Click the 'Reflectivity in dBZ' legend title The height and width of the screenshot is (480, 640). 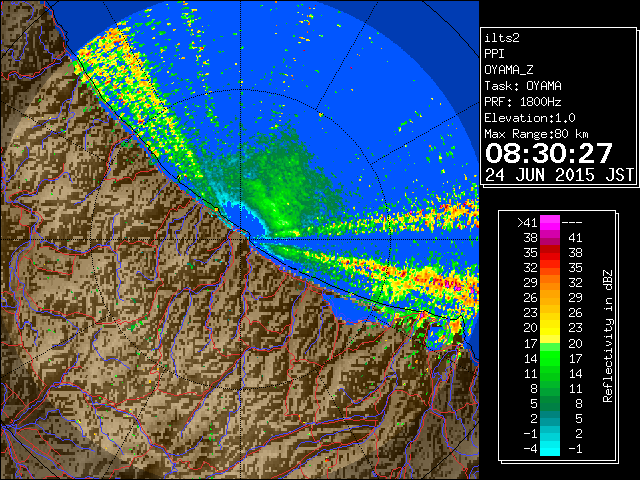(608, 336)
